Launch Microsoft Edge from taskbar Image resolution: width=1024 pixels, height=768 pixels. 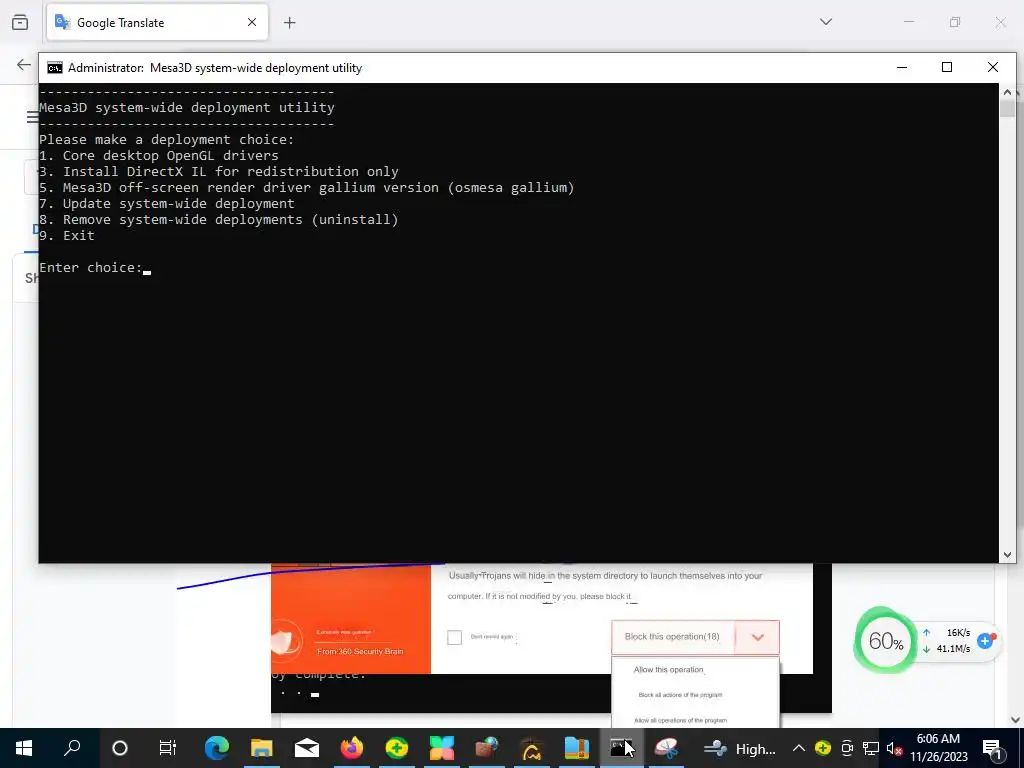point(216,748)
